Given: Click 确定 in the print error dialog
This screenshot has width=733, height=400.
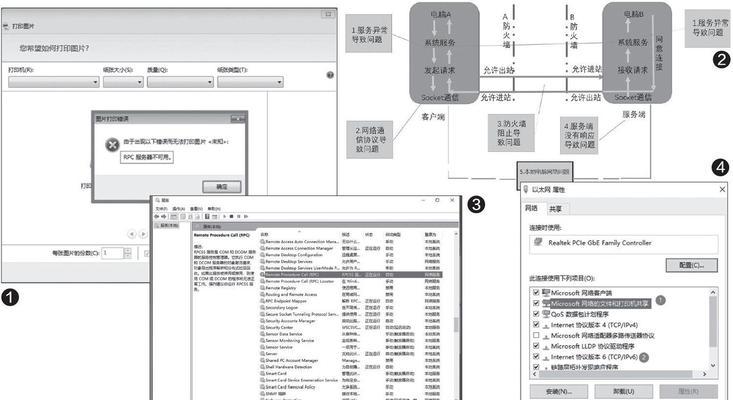Looking at the screenshot, I should click(x=222, y=186).
